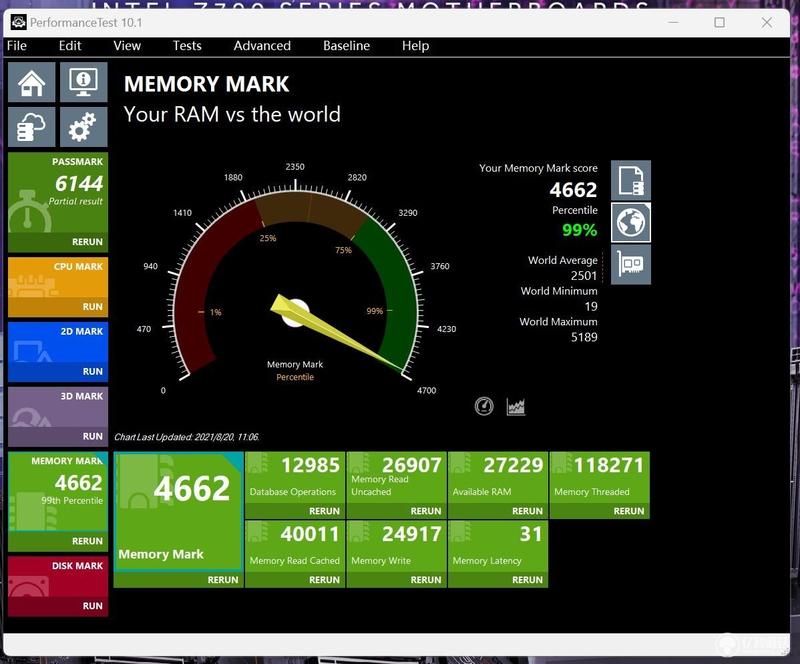Open the Baseline menu

coord(346,46)
